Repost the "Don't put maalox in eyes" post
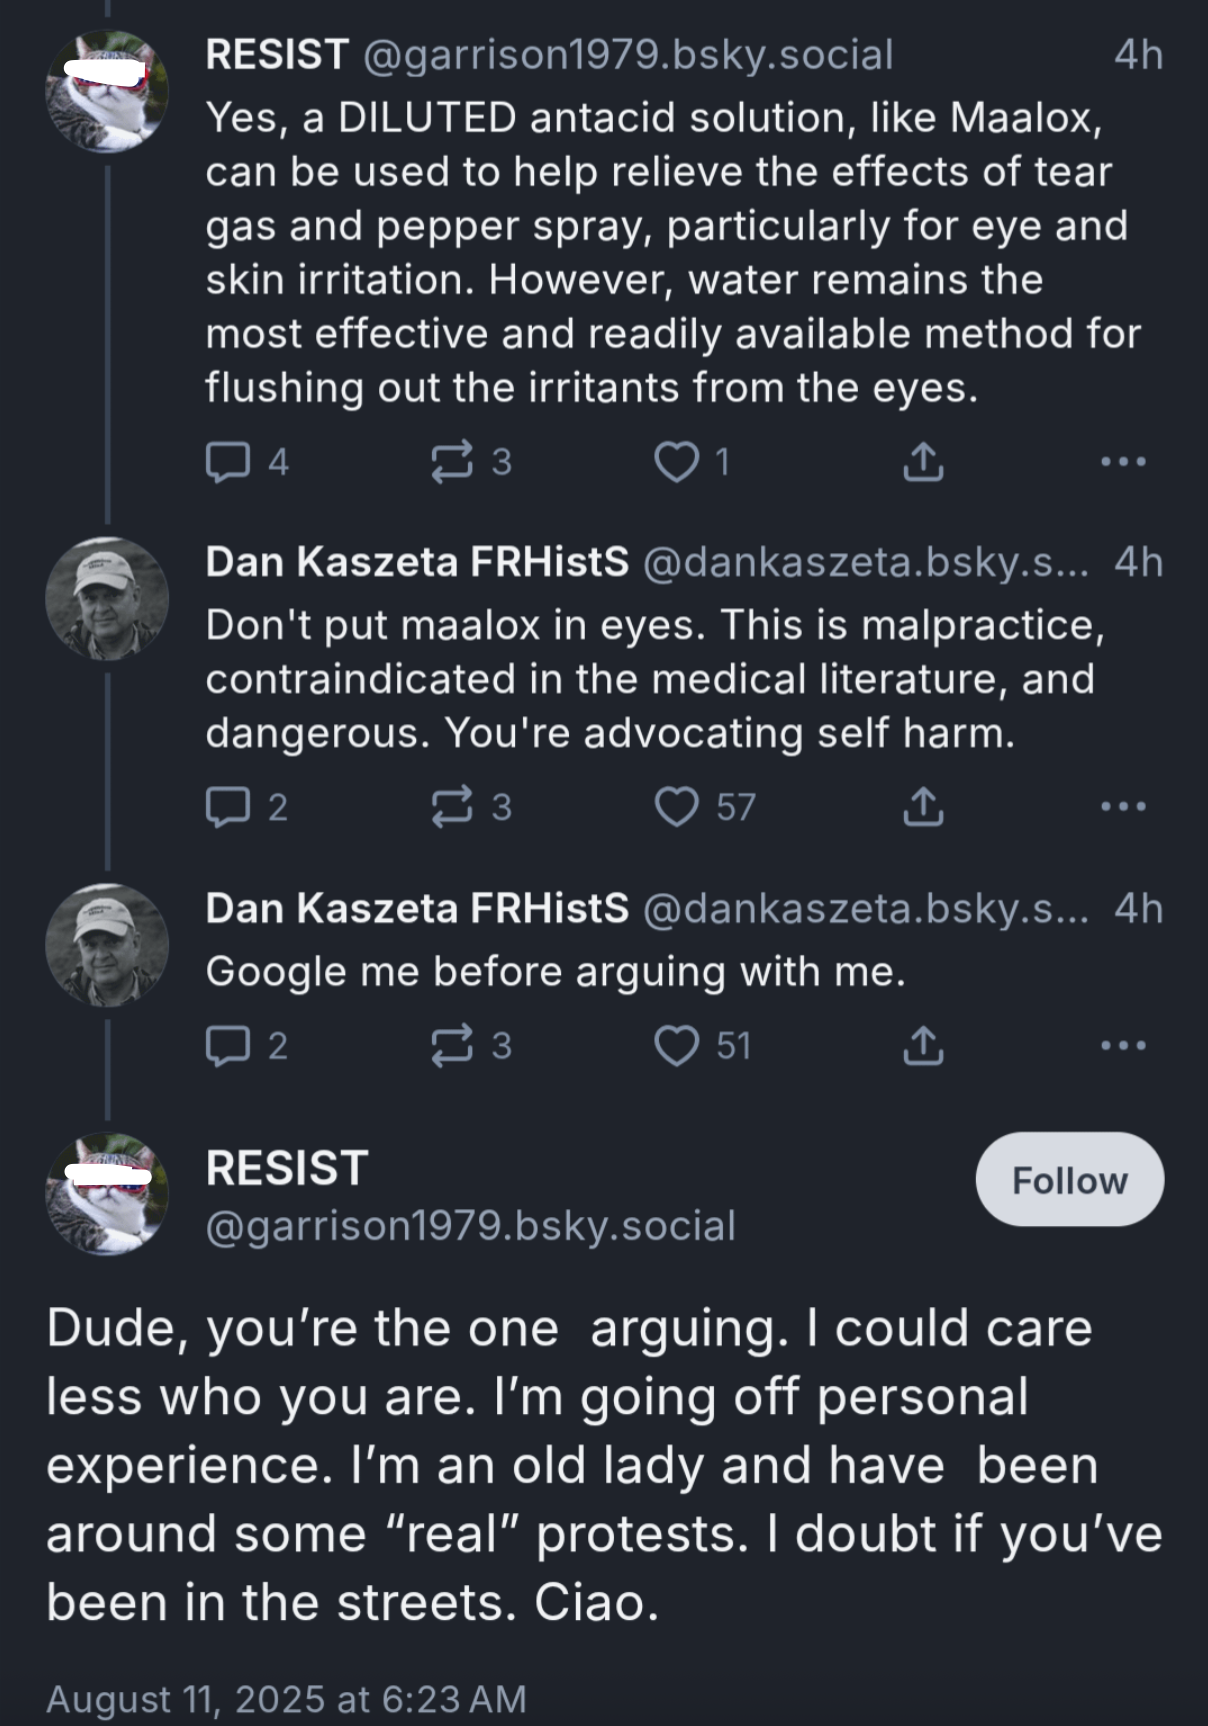 click(x=451, y=807)
